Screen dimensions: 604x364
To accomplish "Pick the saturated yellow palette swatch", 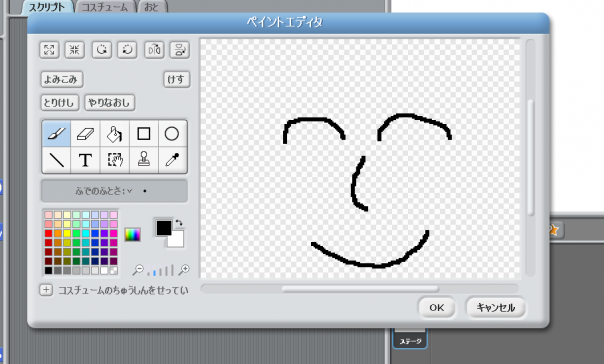I will (67, 233).
